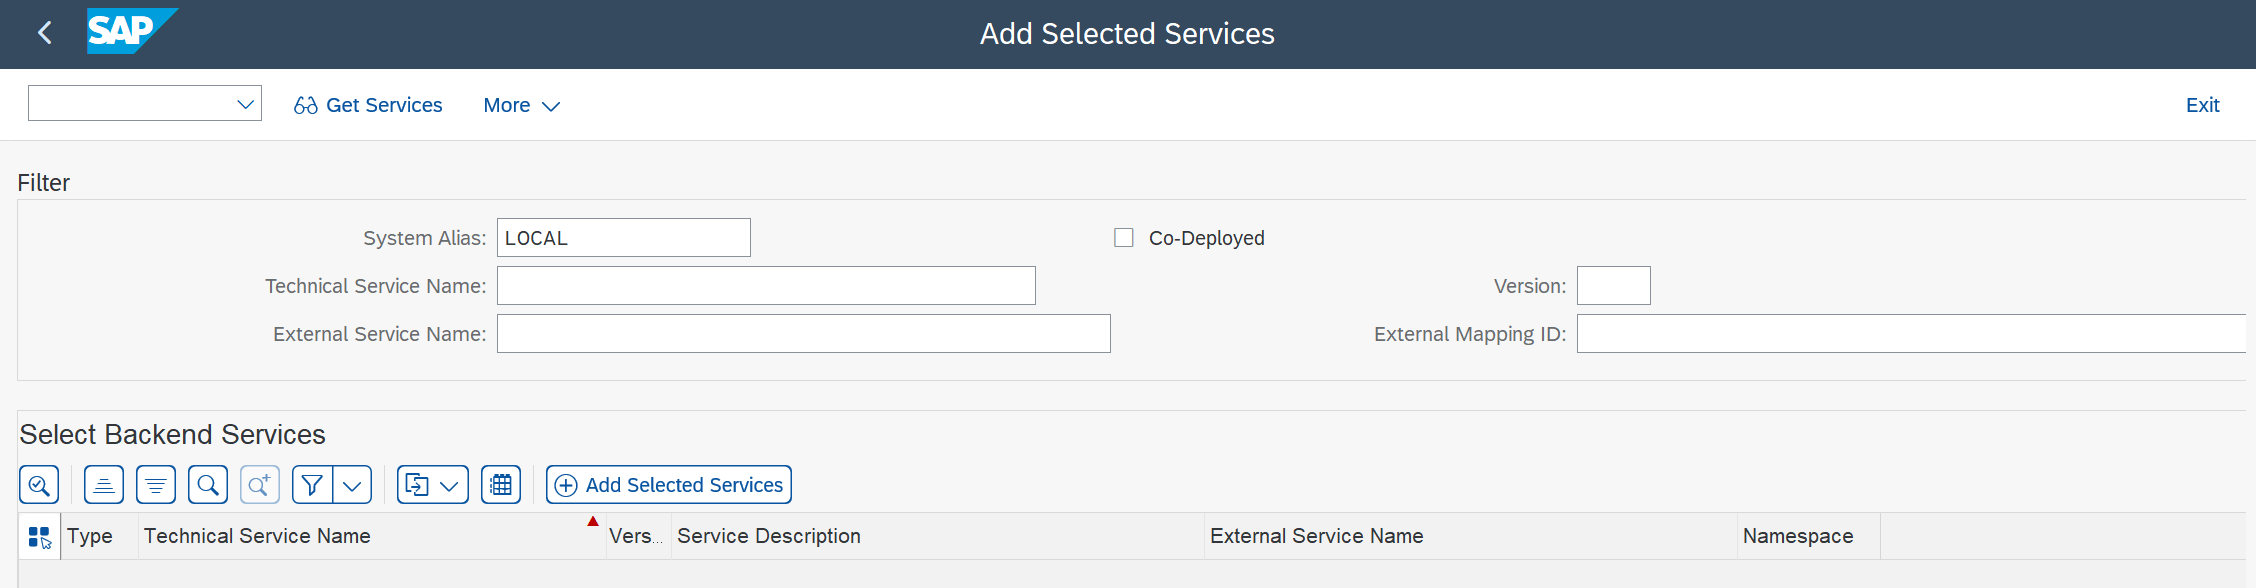This screenshot has width=2256, height=588.
Task: Click the SAP logo
Action: click(130, 31)
